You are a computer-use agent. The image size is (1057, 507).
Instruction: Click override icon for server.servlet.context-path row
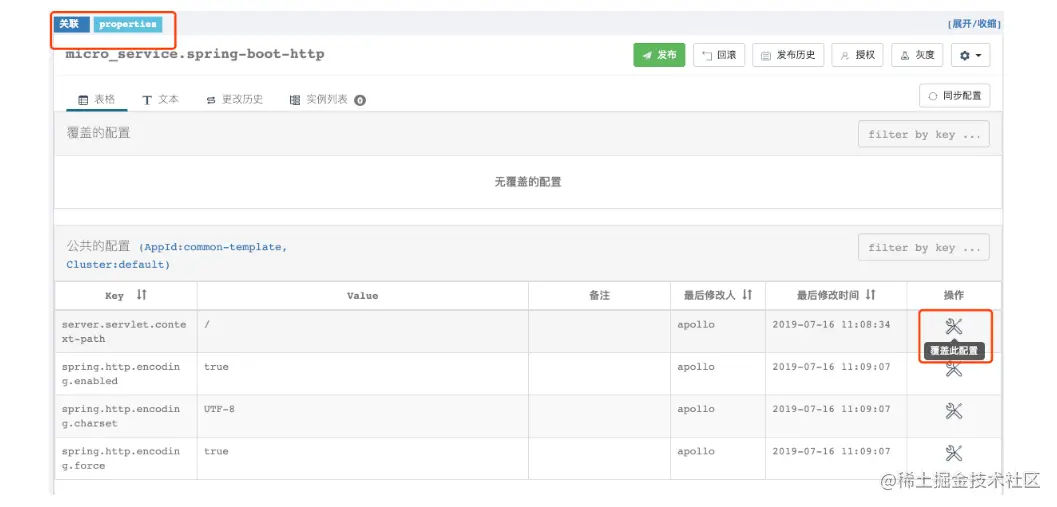coord(953,326)
